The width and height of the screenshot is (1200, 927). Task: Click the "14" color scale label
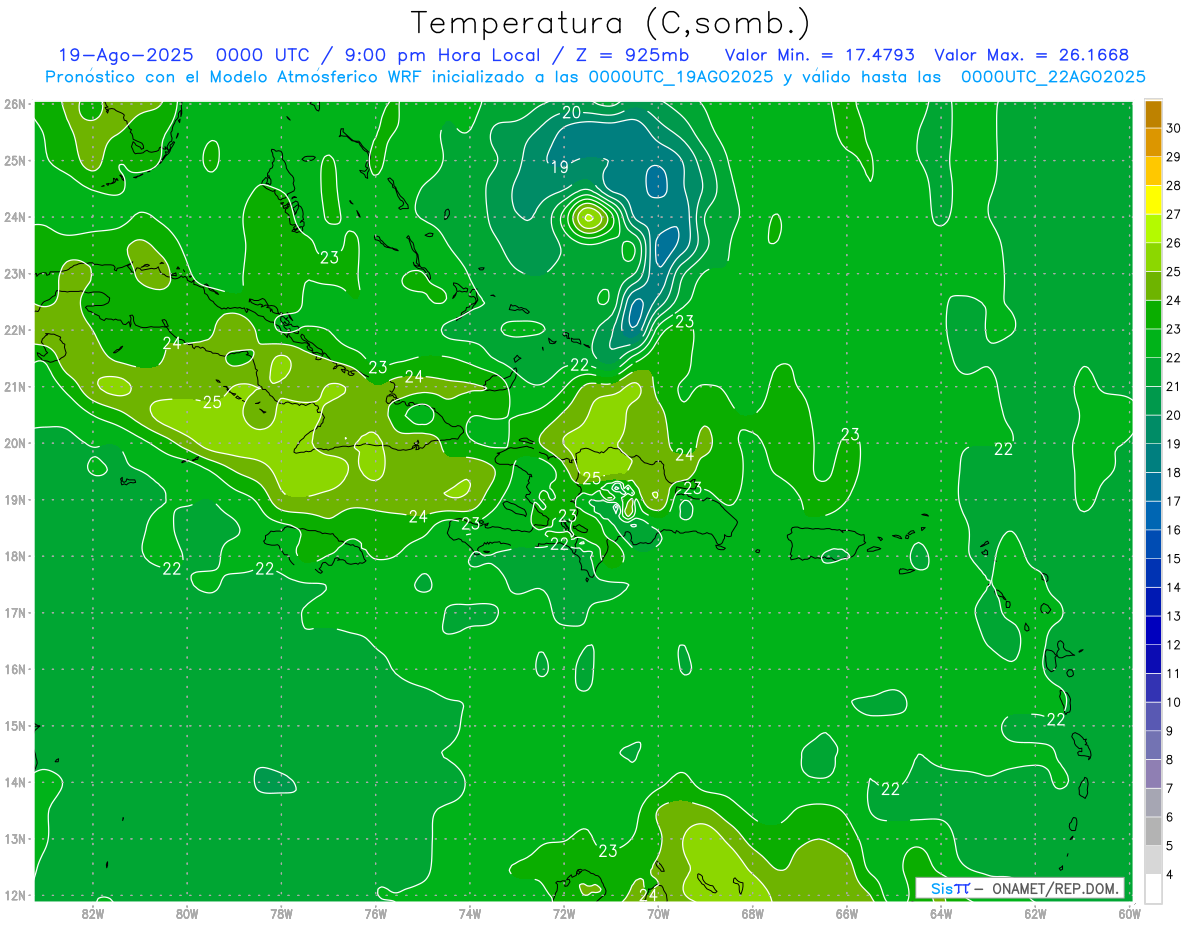click(x=1174, y=587)
